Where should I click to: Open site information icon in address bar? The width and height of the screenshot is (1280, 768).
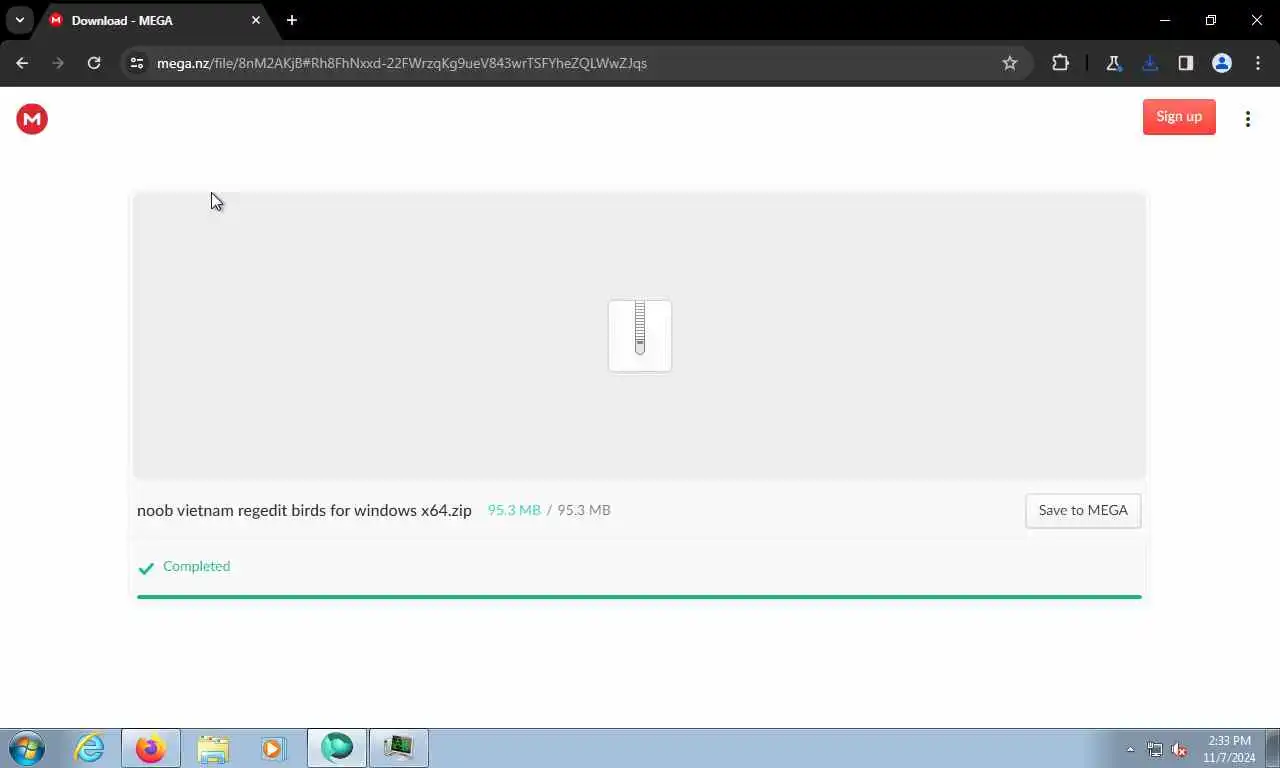click(138, 63)
